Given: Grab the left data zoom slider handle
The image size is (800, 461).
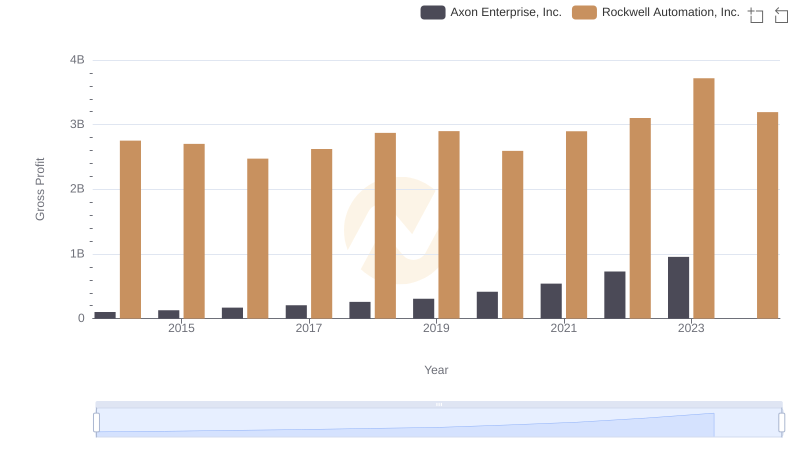Looking at the screenshot, I should point(96,423).
